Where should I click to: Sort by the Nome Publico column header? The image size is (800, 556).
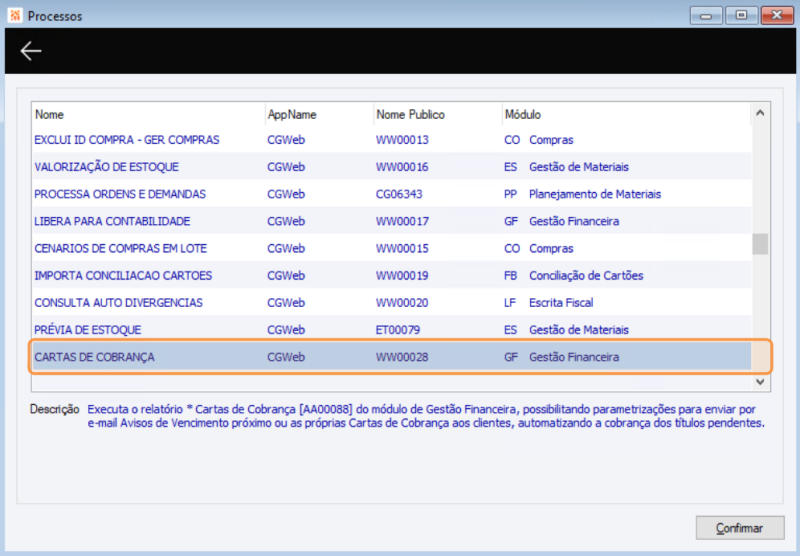click(438, 114)
